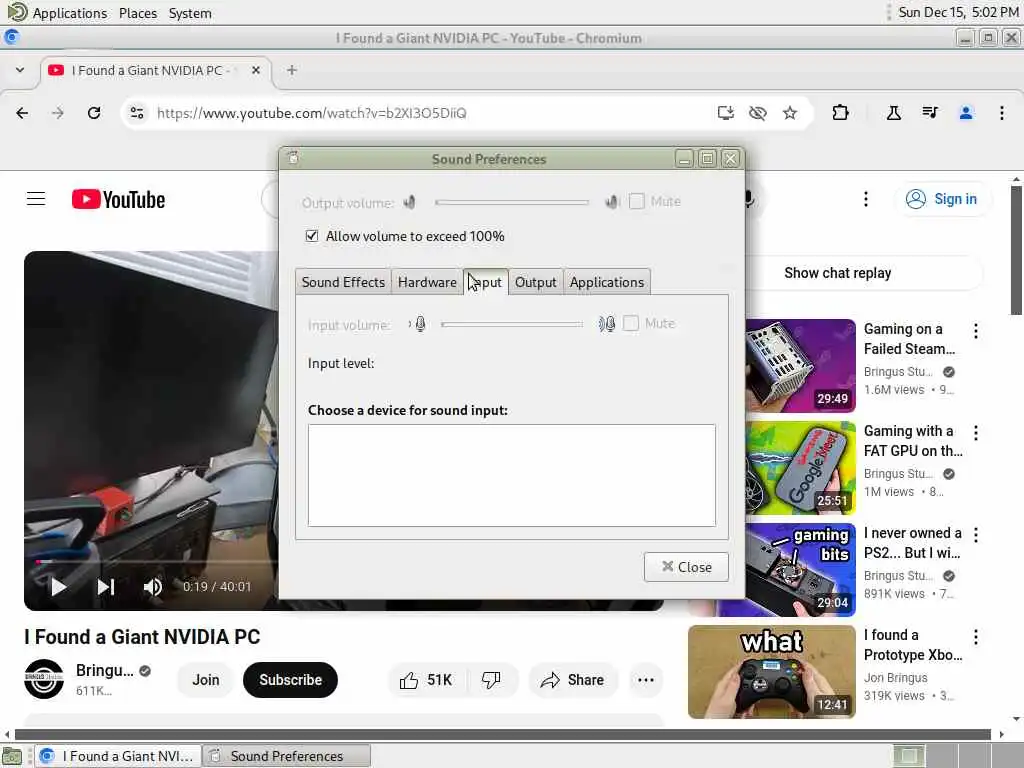This screenshot has height=768, width=1024.
Task: Open more actions under video
Action: pos(646,680)
